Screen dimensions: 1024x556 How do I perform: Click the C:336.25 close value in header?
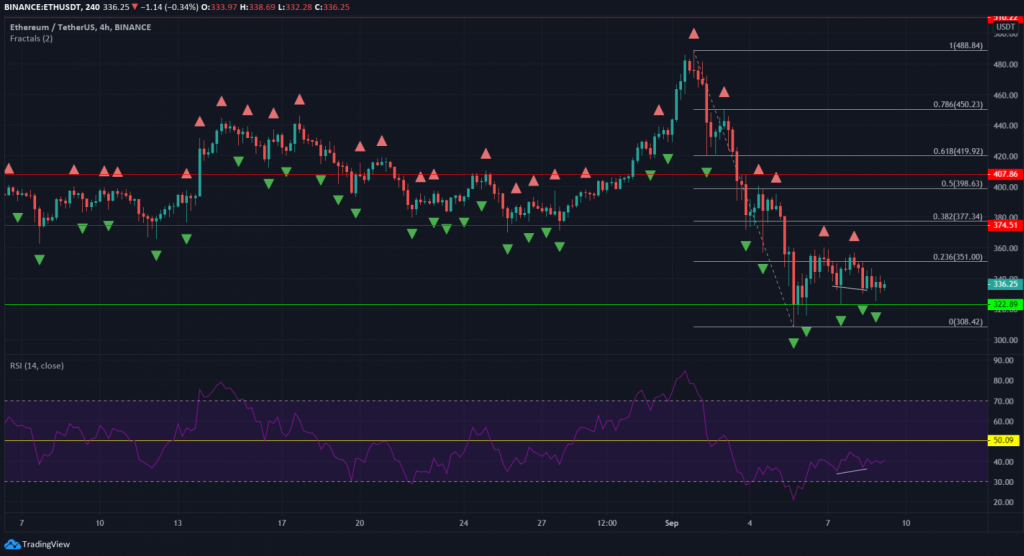pos(332,7)
